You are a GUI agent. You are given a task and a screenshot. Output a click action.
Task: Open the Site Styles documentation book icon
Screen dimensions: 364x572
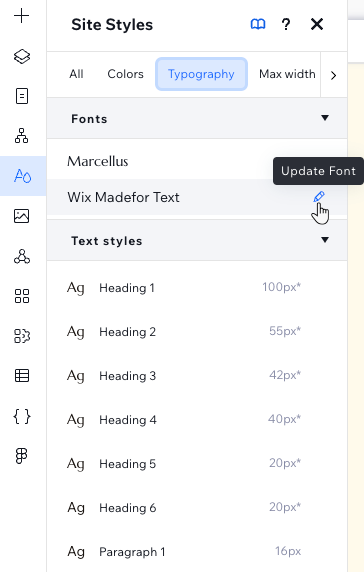[258, 24]
